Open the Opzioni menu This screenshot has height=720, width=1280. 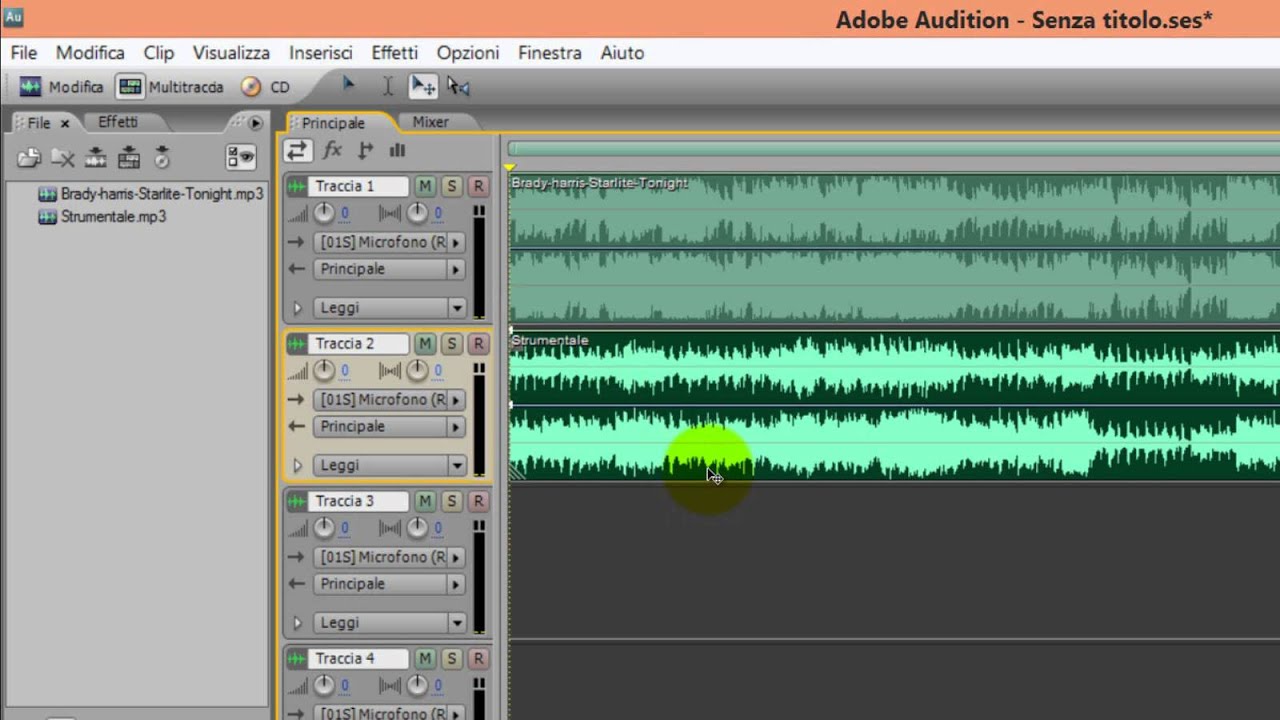tap(467, 53)
